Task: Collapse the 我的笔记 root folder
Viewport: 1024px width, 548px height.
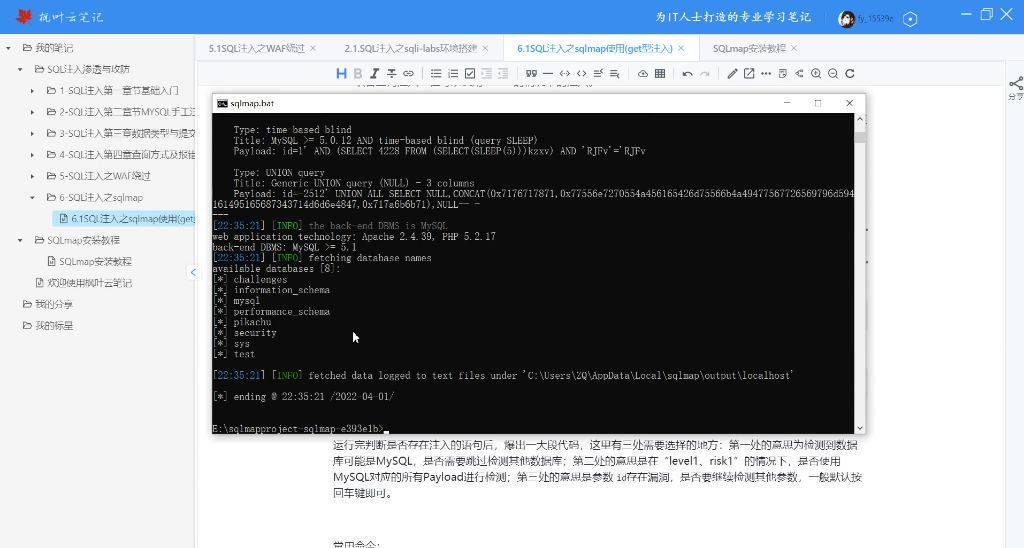Action: point(8,48)
